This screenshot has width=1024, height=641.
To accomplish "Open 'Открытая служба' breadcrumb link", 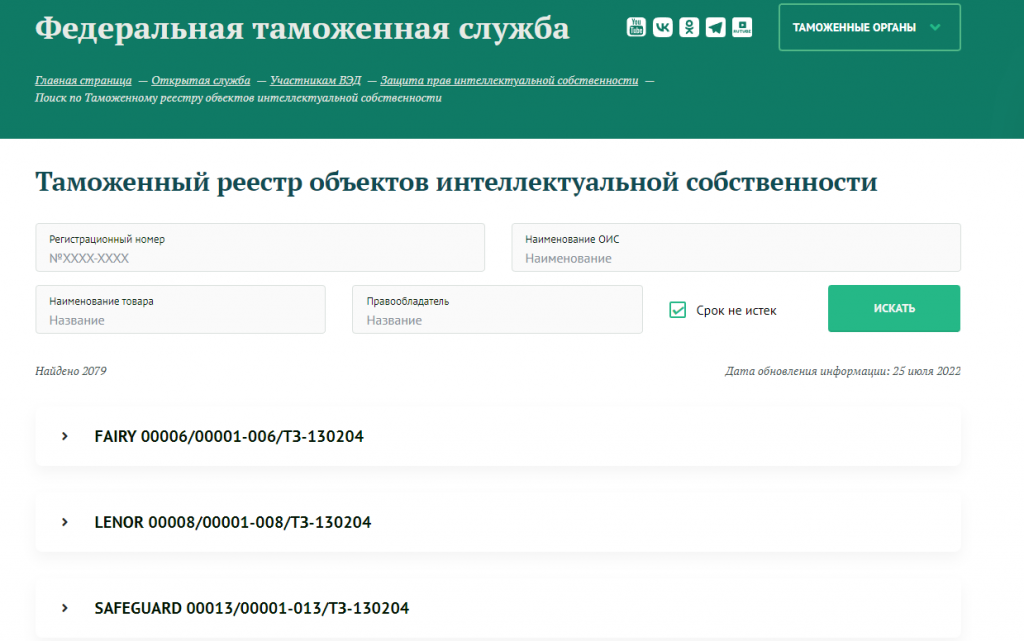I will (x=200, y=80).
